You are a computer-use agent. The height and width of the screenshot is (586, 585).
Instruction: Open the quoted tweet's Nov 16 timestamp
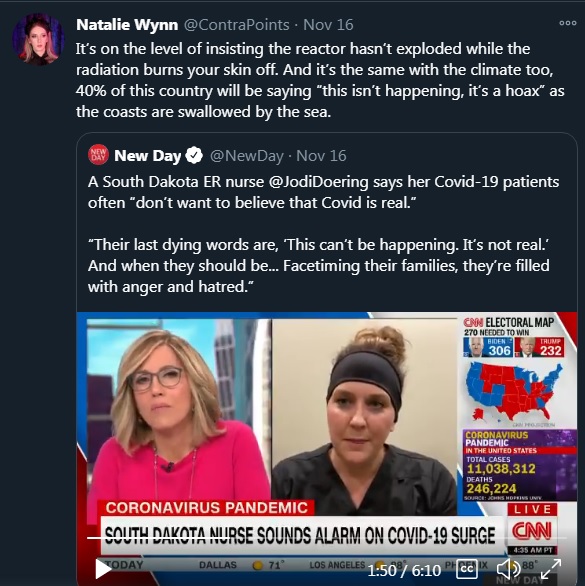click(321, 156)
